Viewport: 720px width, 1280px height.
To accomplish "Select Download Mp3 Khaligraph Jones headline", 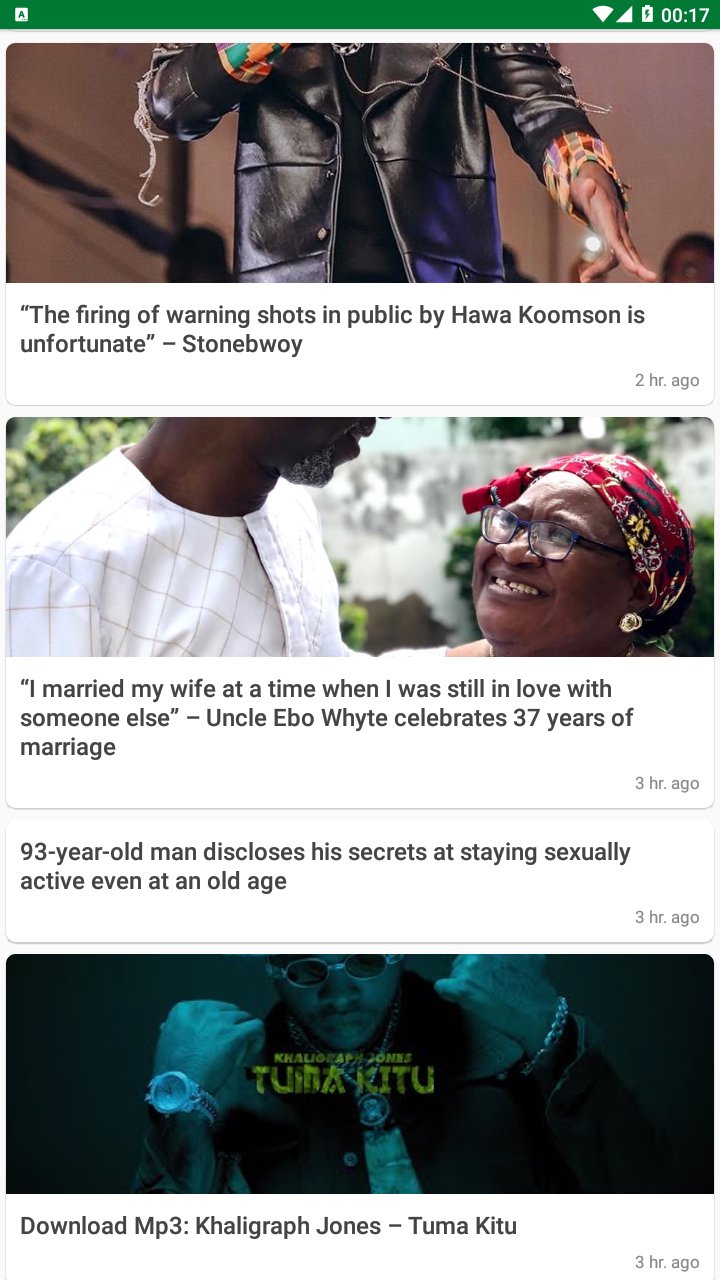I will 268,1226.
